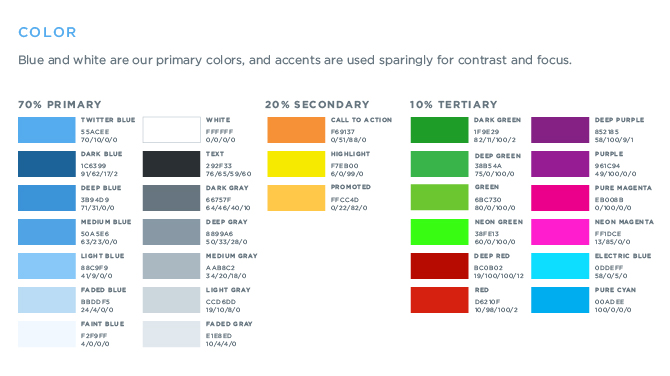Select the White color swatch
670x376 pixels.
click(x=171, y=130)
